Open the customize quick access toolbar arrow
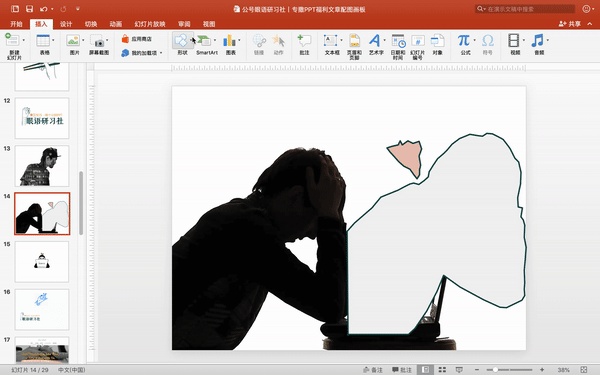Viewport: 600px width, 375px height. coord(78,8)
